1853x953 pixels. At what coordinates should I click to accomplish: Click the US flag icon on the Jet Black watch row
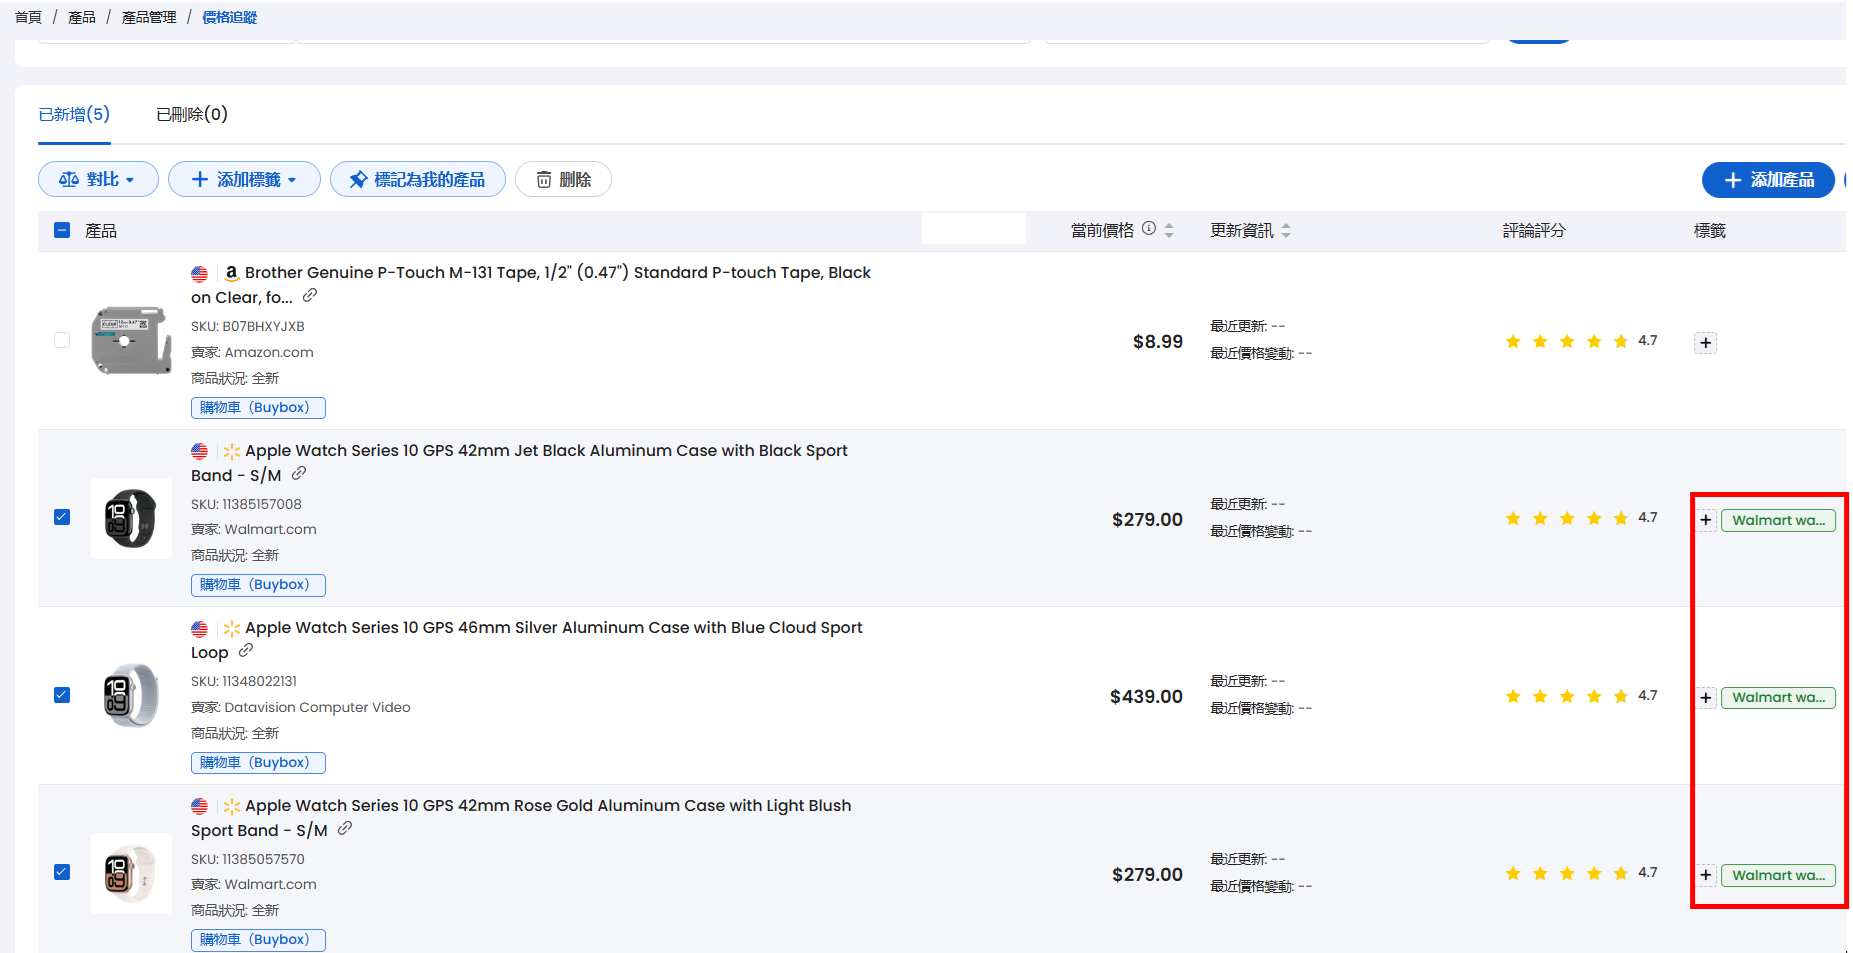(x=200, y=451)
